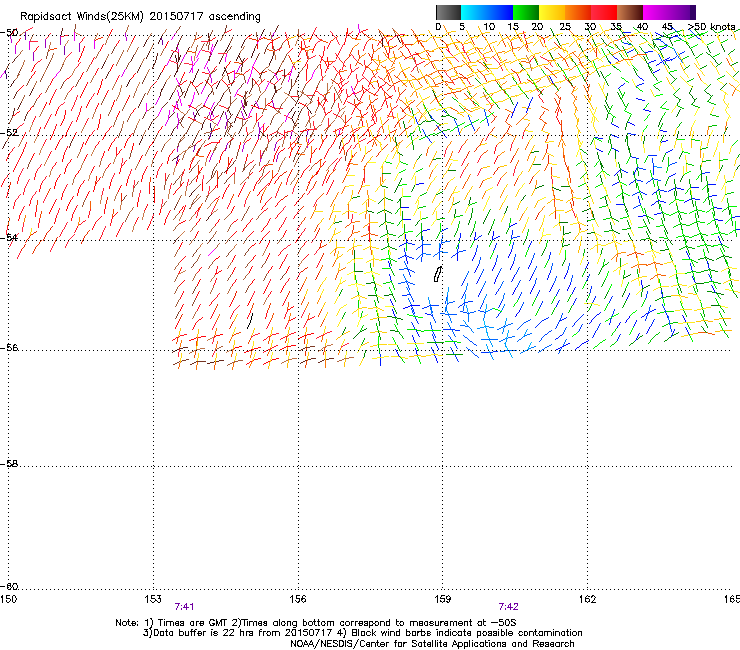Click the '25' color scale label

pyautogui.click(x=565, y=27)
